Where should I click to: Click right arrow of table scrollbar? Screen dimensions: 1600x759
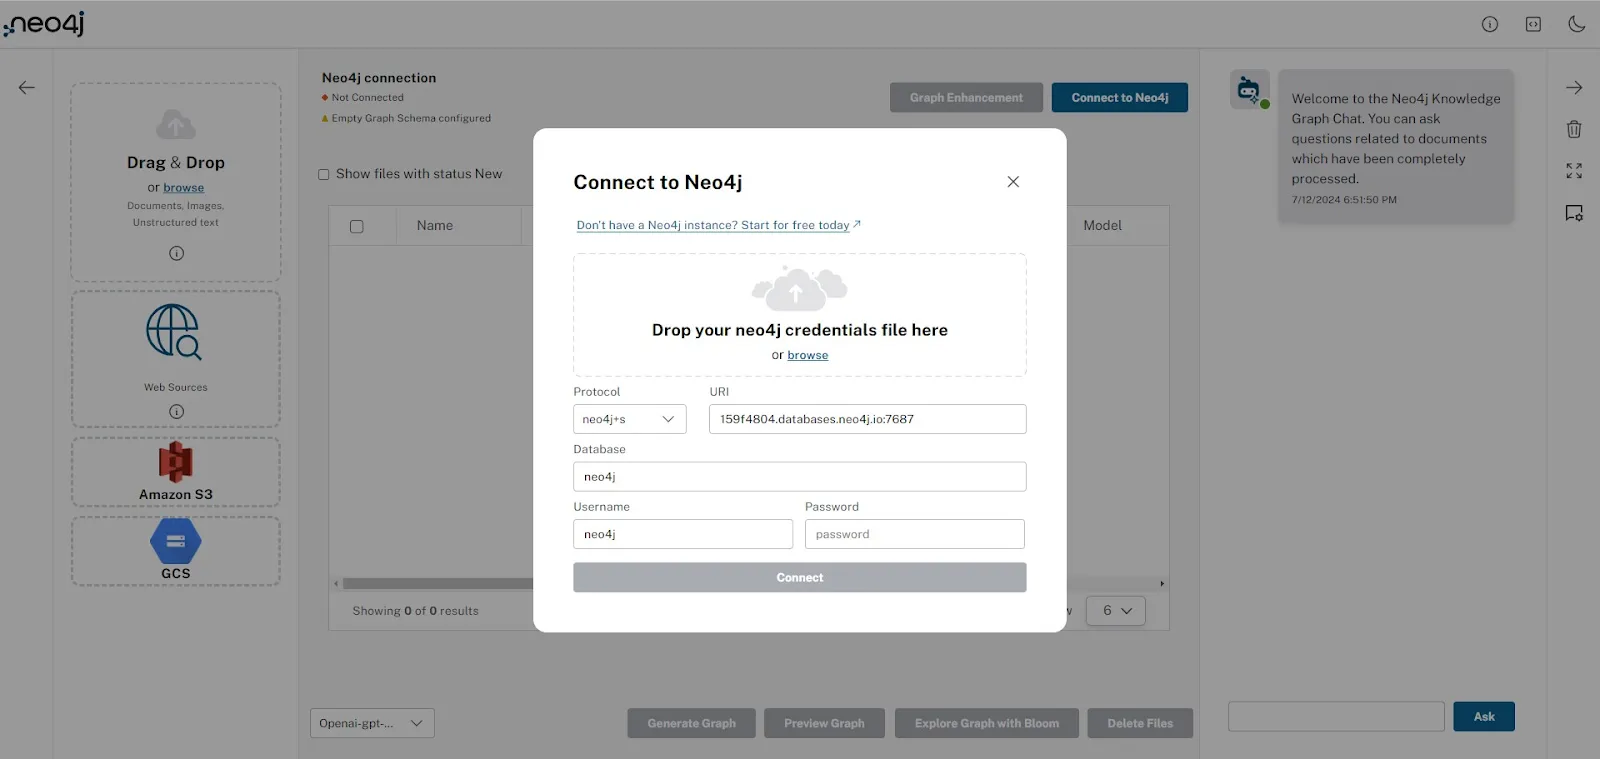[x=1162, y=583]
